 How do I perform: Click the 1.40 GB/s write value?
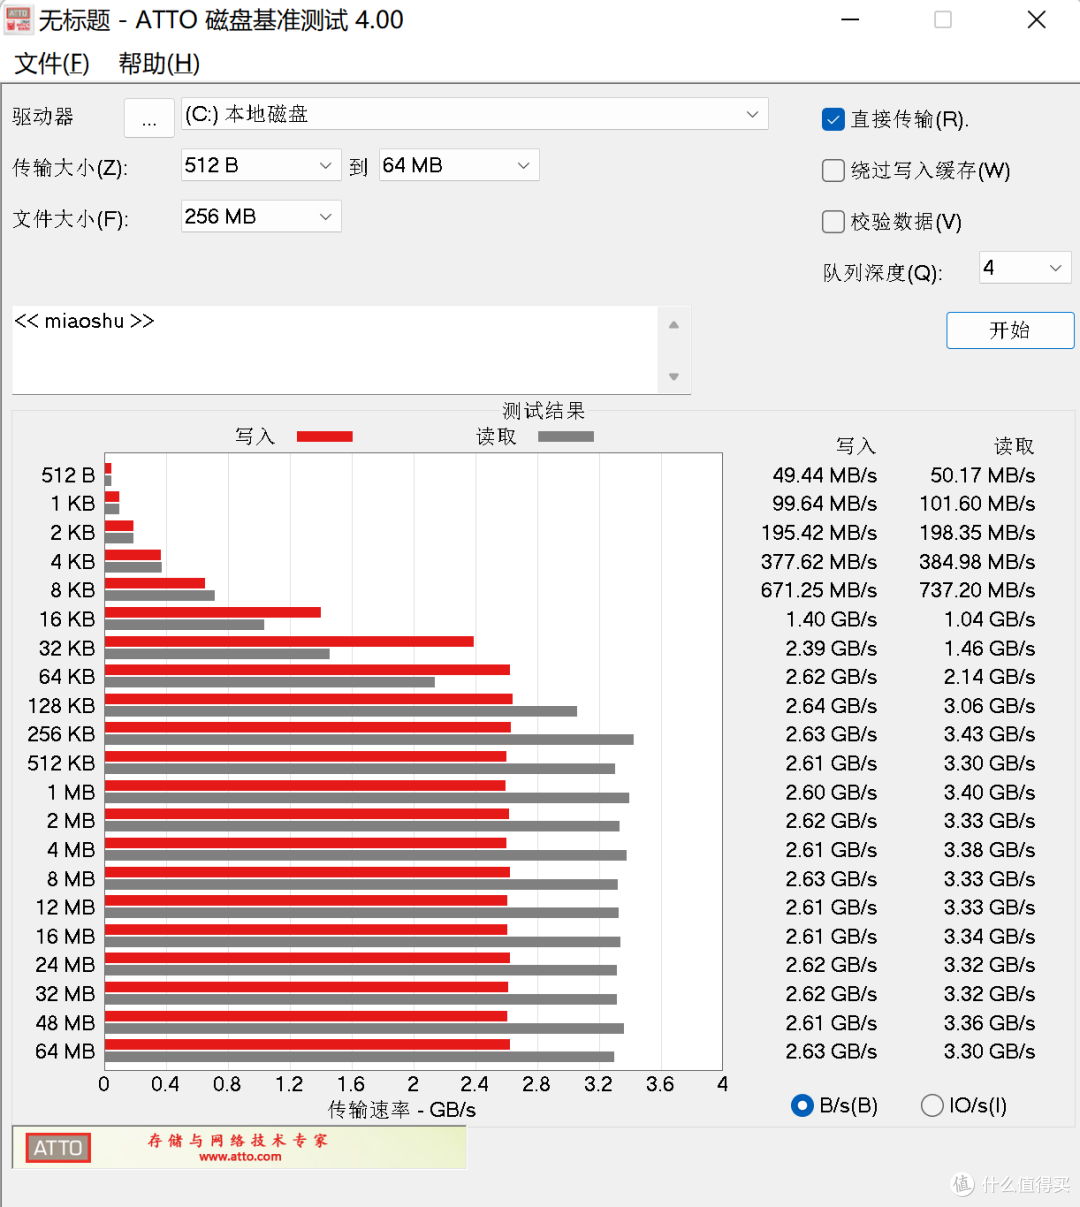[x=832, y=619]
